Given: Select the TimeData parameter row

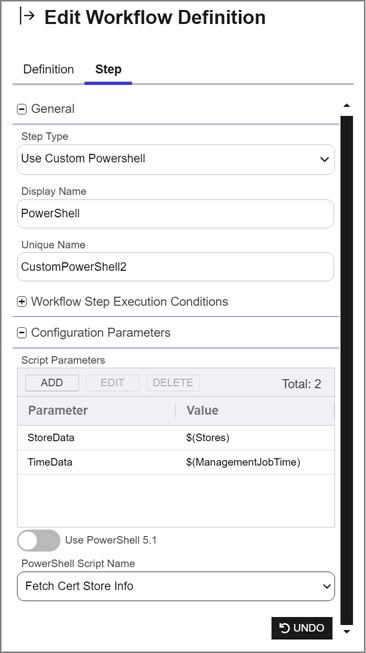Looking at the screenshot, I should 176,462.
